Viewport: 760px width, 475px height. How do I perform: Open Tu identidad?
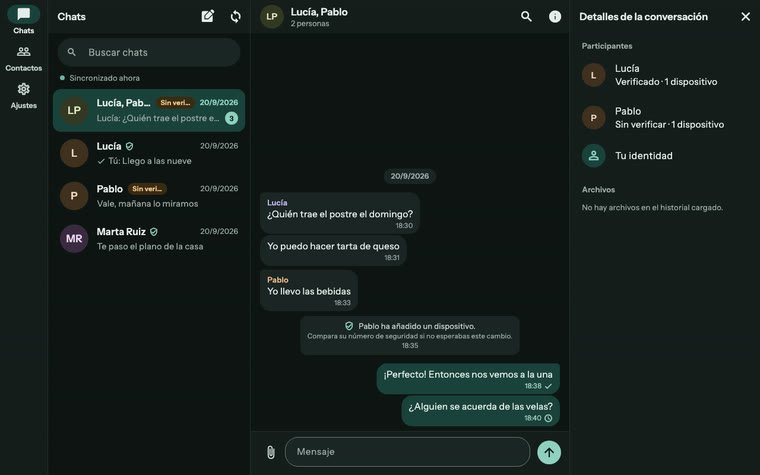[665, 156]
